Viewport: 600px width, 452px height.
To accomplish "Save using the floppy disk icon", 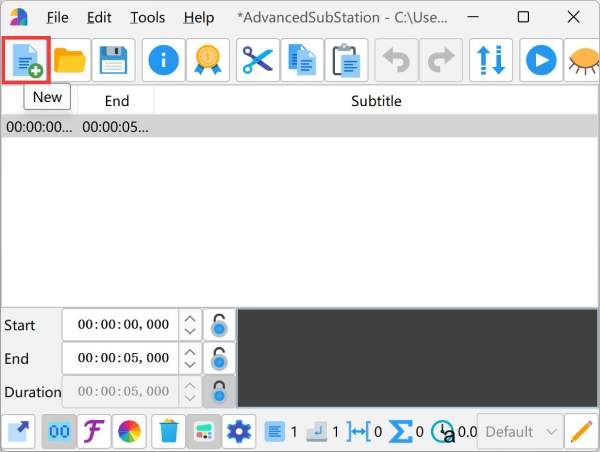I will point(113,60).
